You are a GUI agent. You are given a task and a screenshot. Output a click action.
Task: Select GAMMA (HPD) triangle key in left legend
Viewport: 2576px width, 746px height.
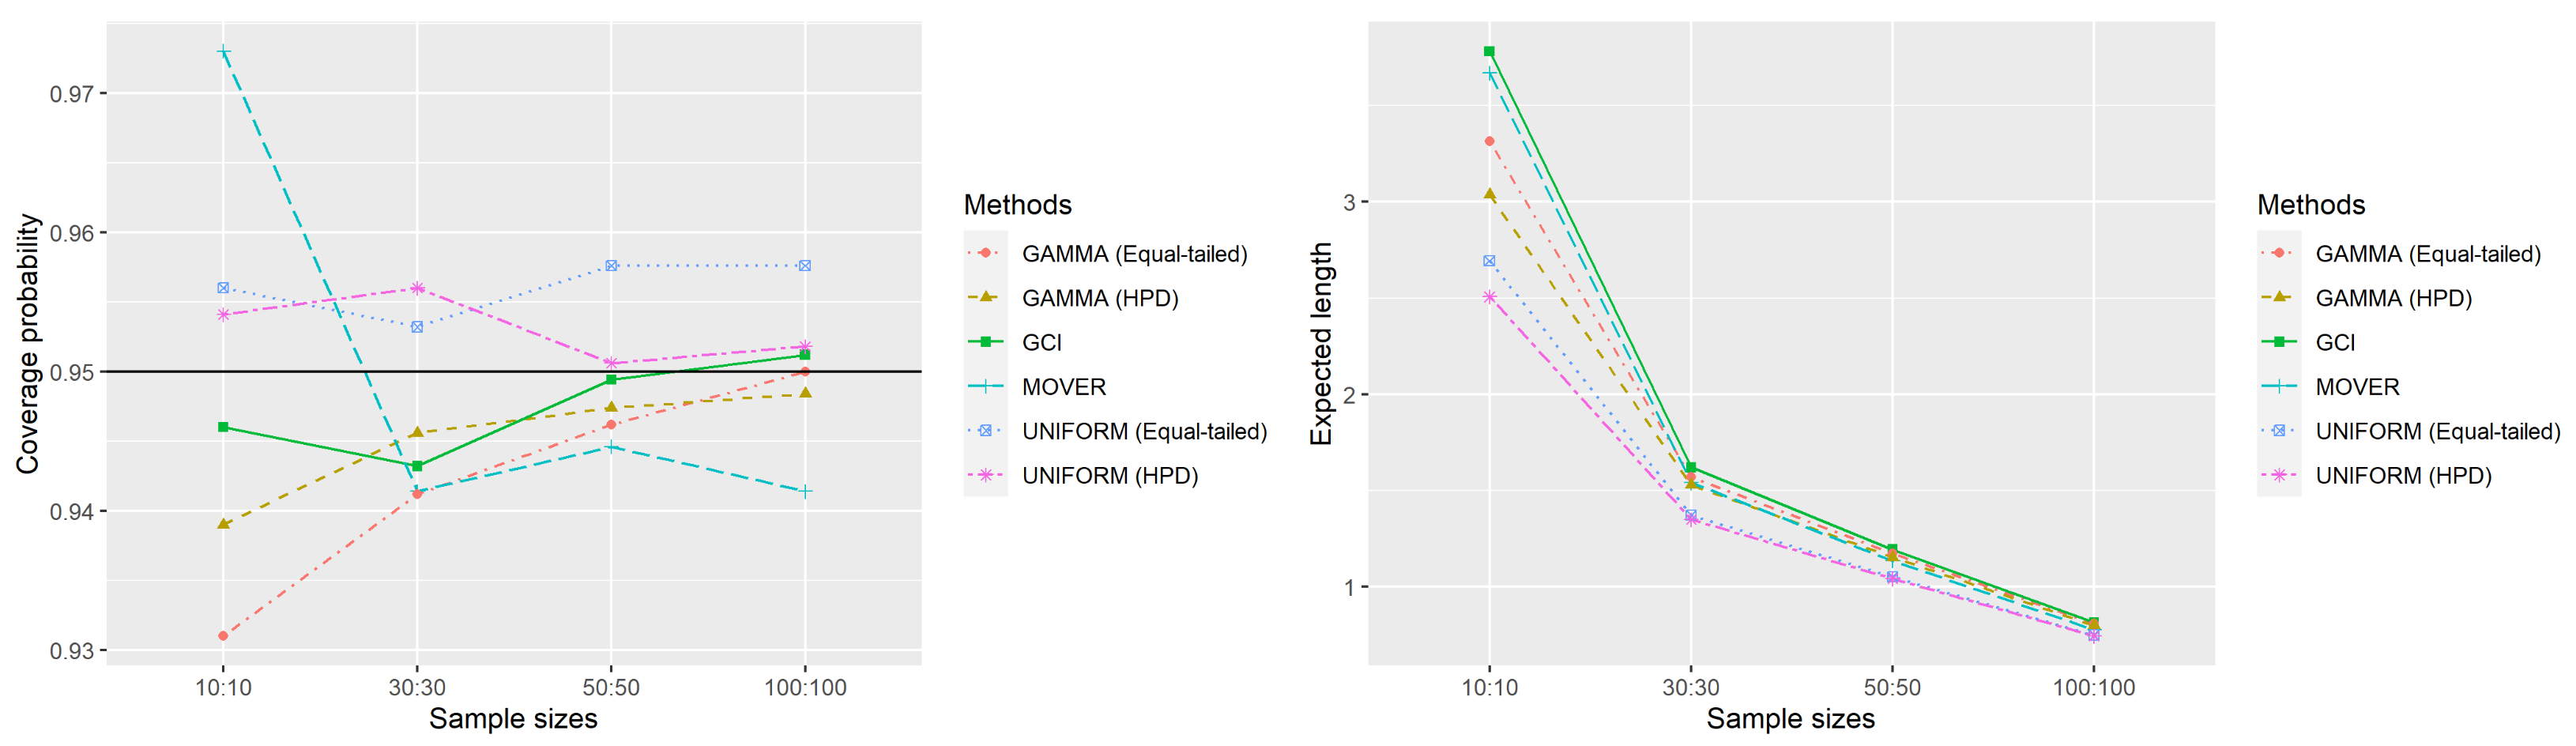pyautogui.click(x=985, y=298)
